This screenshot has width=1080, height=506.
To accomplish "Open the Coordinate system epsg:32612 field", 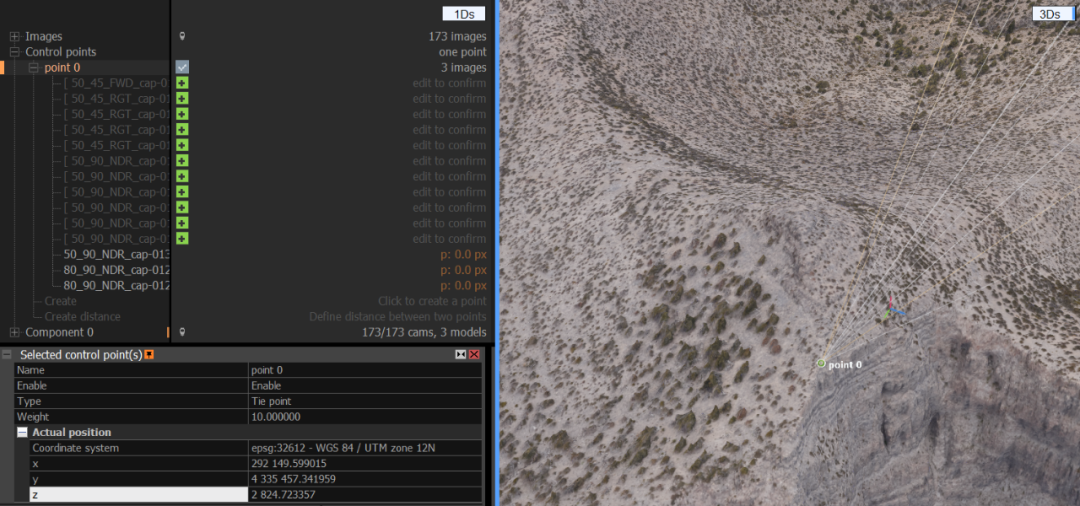I will (365, 448).
